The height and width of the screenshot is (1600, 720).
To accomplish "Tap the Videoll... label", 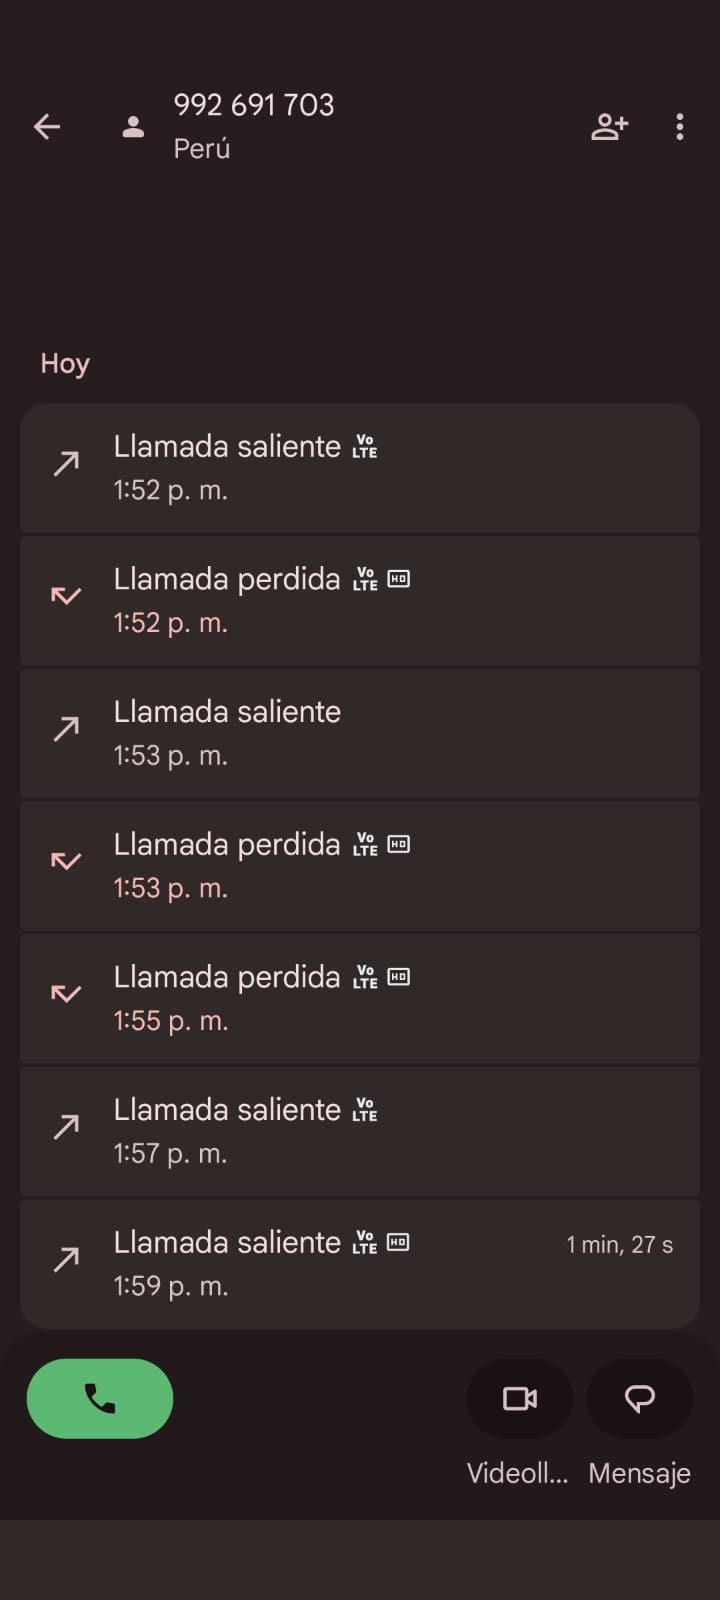I will tap(517, 1473).
